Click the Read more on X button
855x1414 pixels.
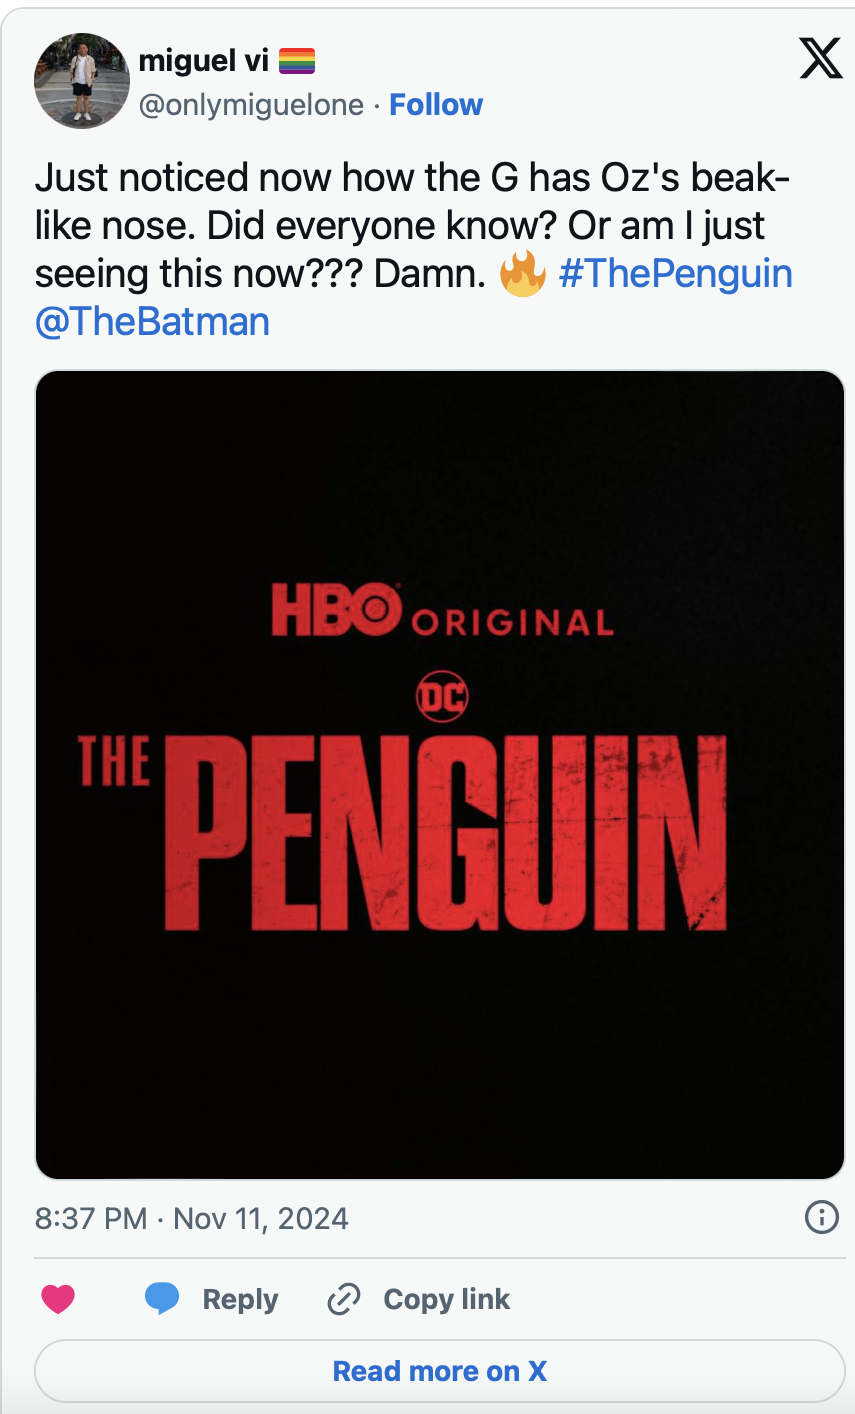coord(440,1371)
